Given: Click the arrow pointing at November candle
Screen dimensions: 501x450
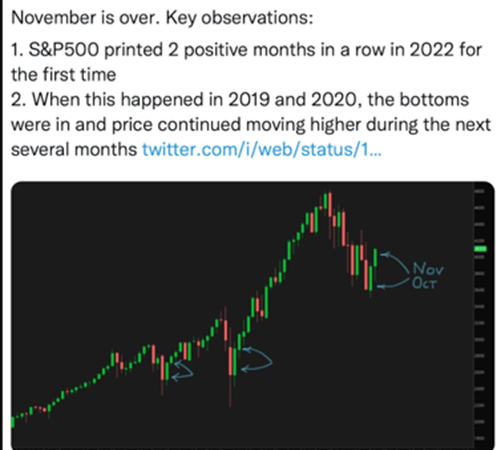Looking at the screenshot, I should [x=395, y=262].
